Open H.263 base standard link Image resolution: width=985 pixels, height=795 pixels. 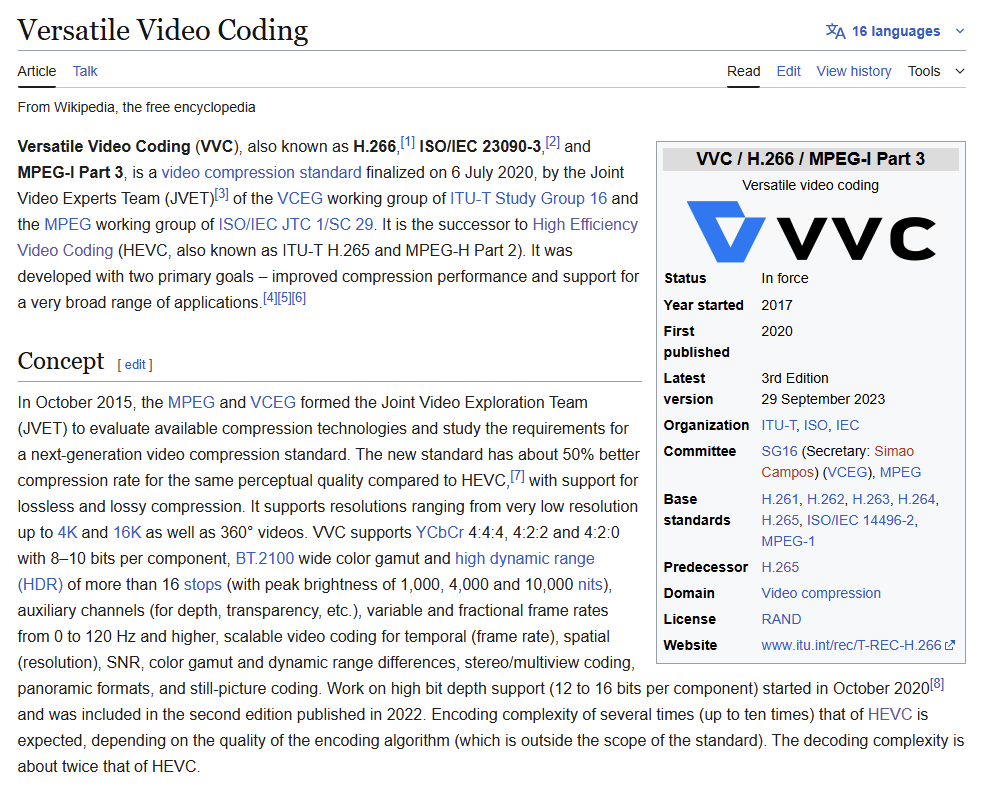871,499
